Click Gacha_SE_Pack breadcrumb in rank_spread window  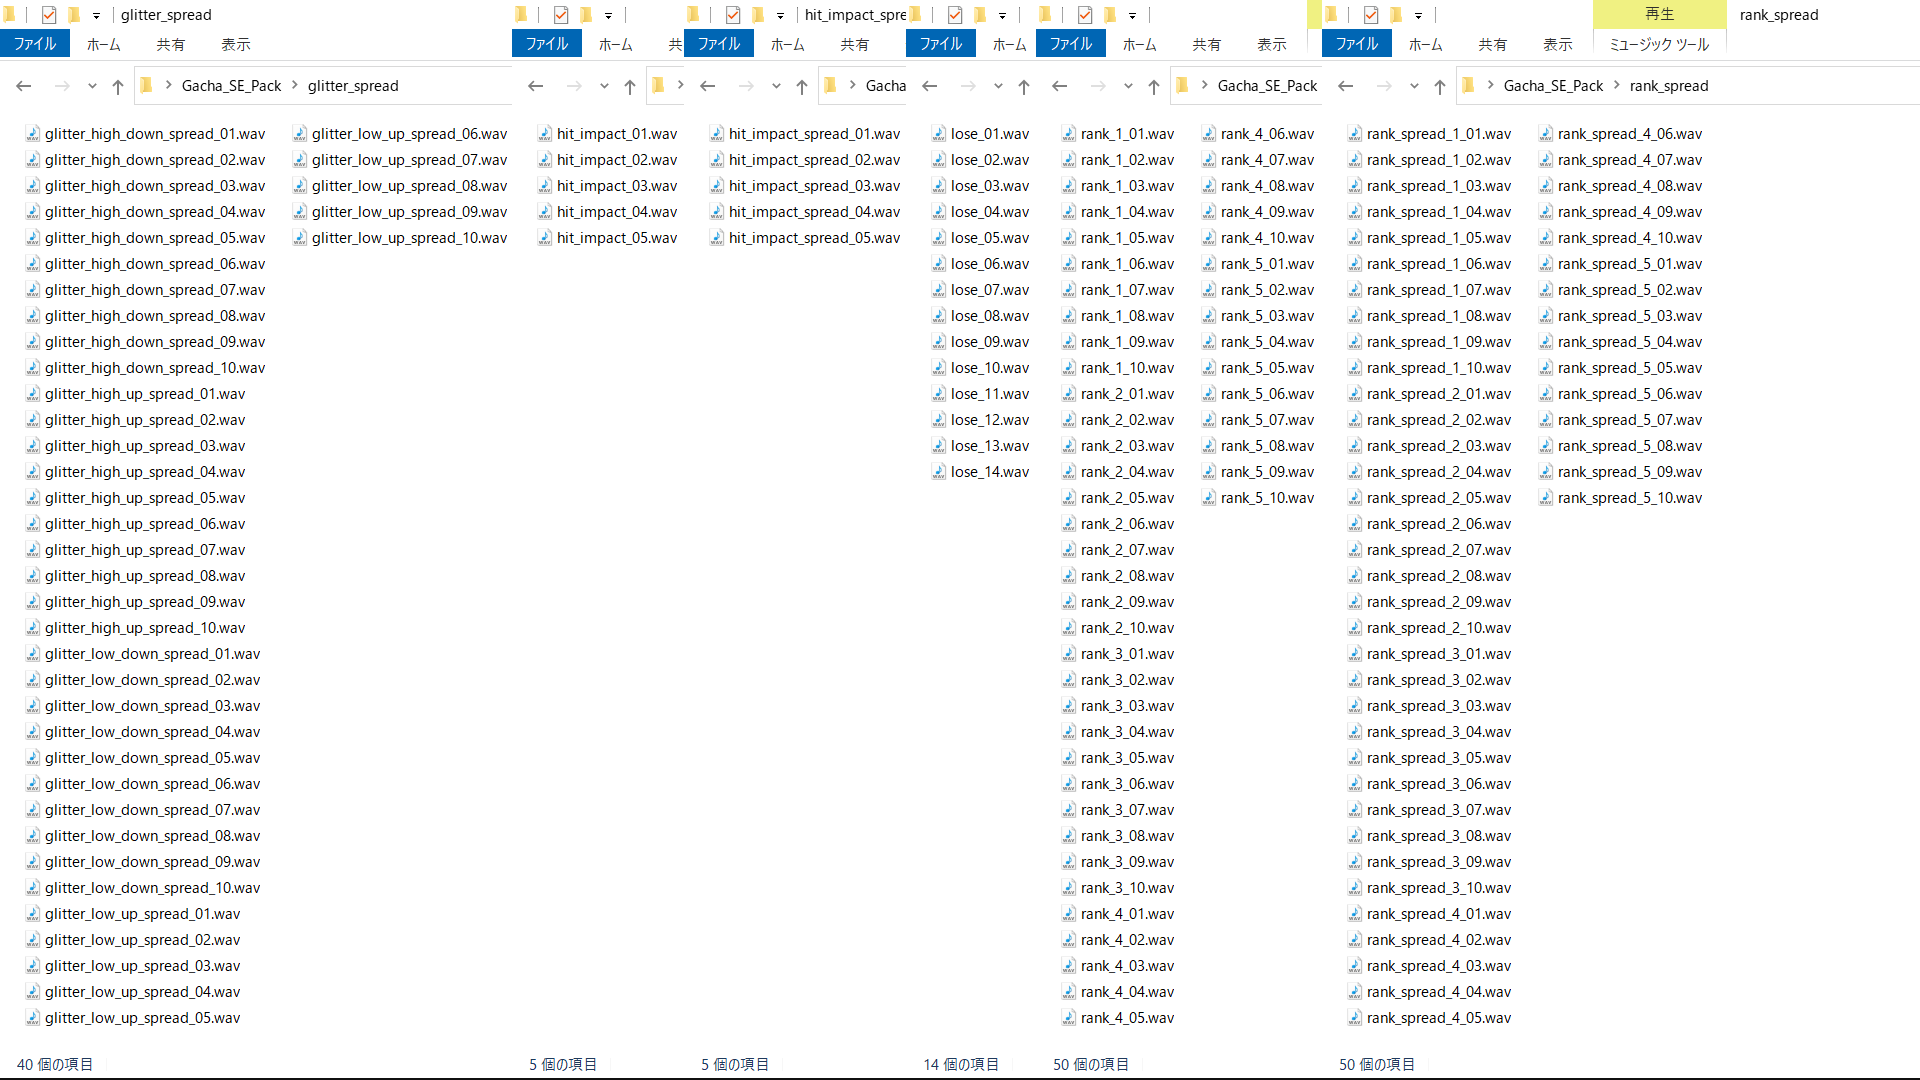click(1553, 86)
